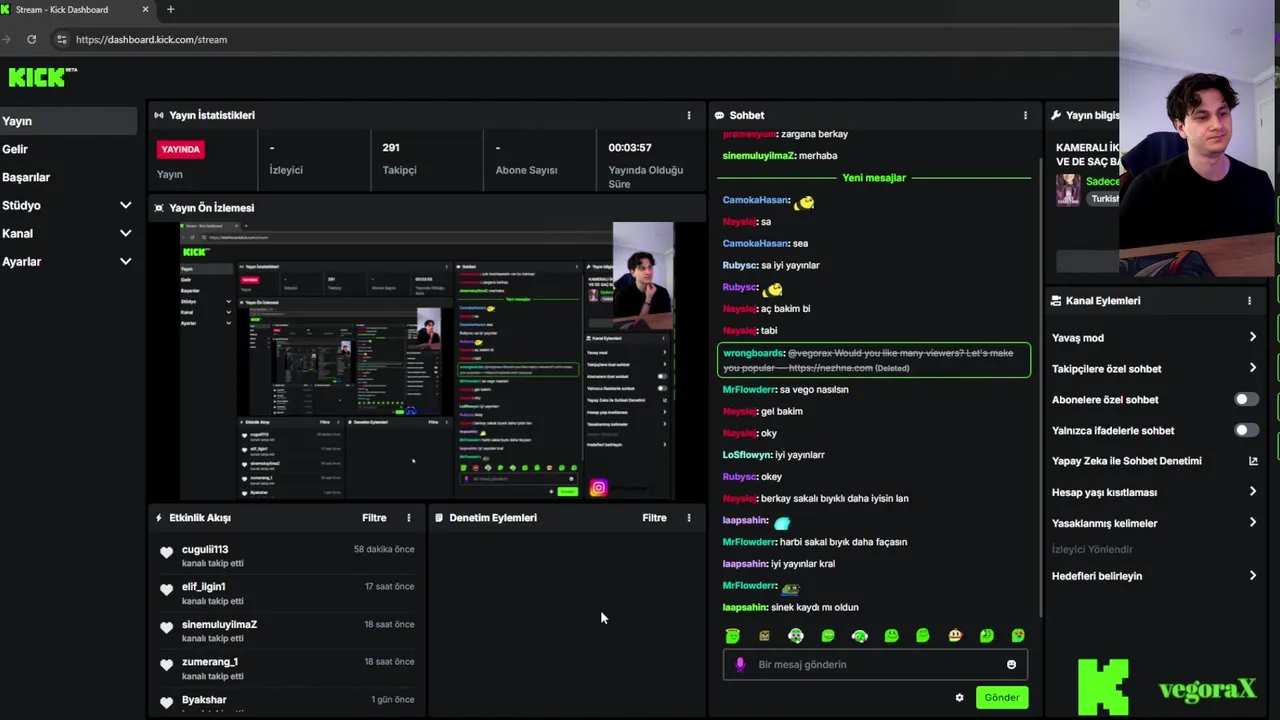Select Gelir in the sidebar

tap(68, 149)
